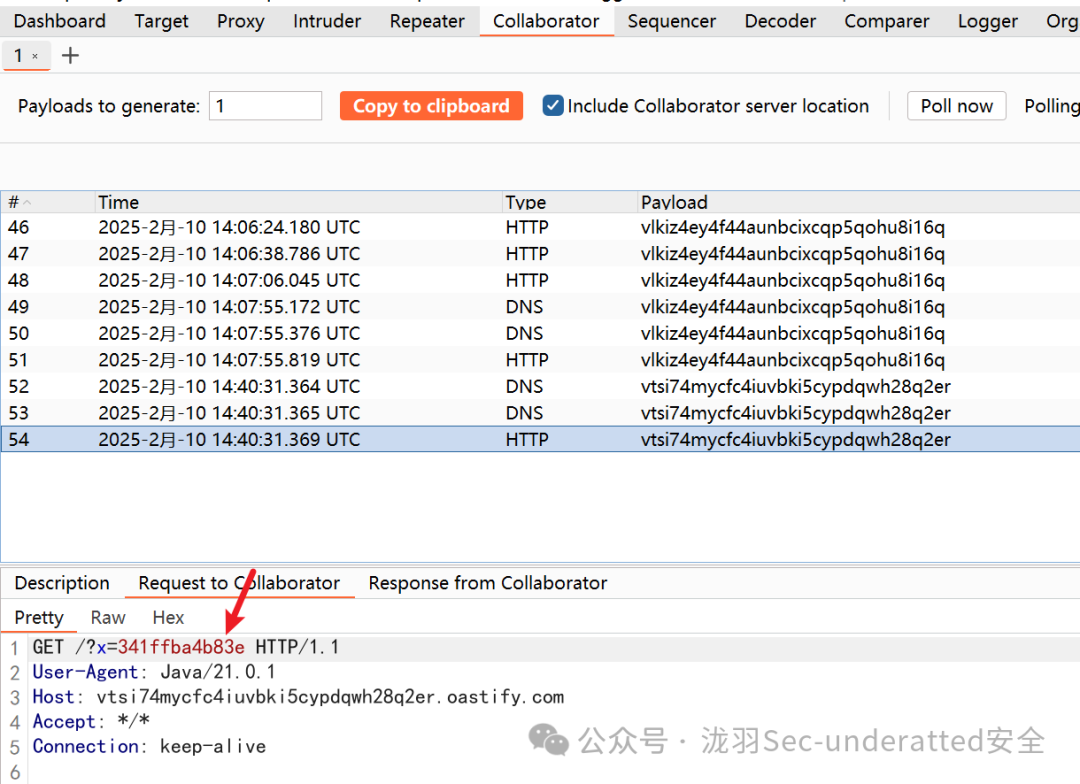Click the Poll now button

(x=956, y=106)
